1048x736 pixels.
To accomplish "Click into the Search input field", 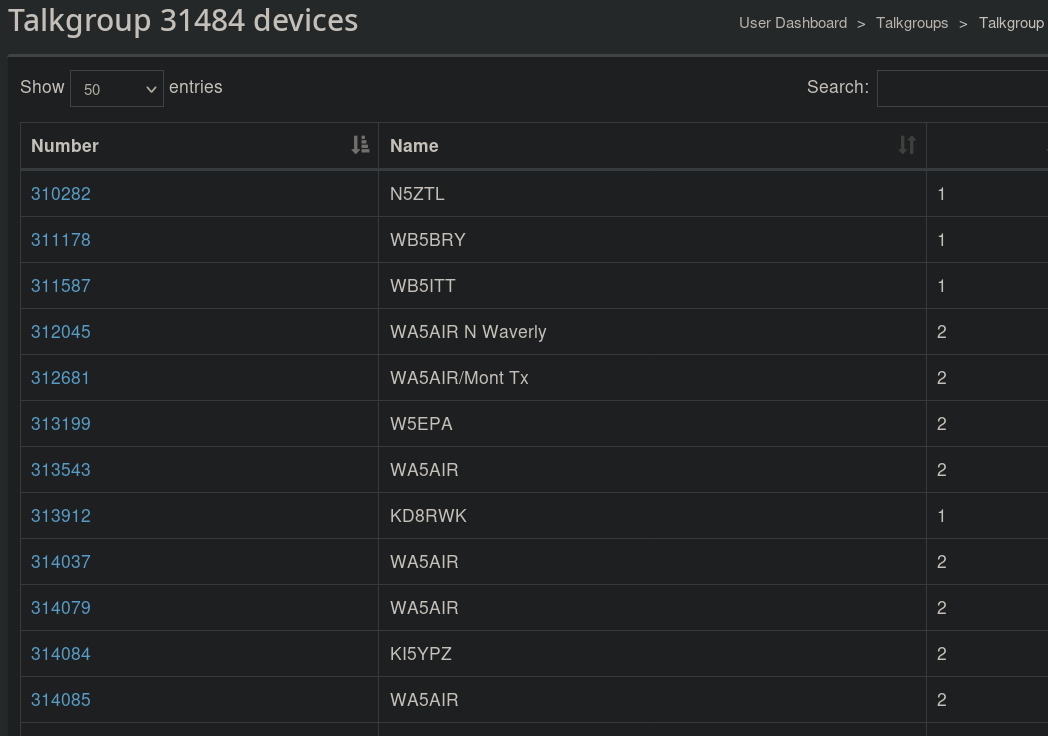I will point(962,88).
